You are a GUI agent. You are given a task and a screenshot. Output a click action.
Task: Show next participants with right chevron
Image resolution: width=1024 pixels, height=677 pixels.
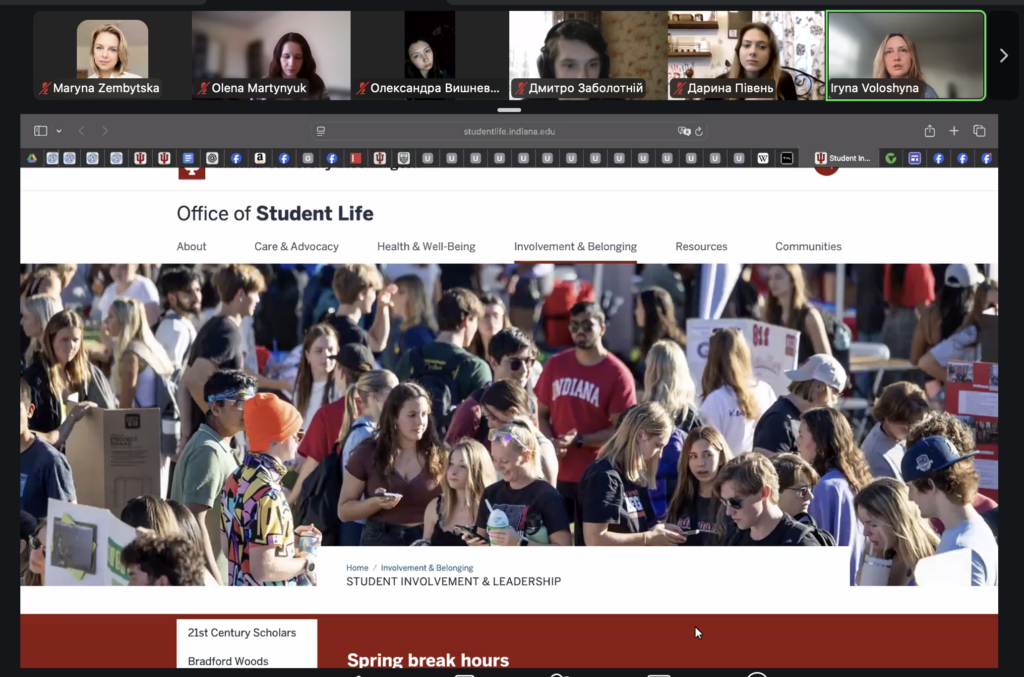1004,56
